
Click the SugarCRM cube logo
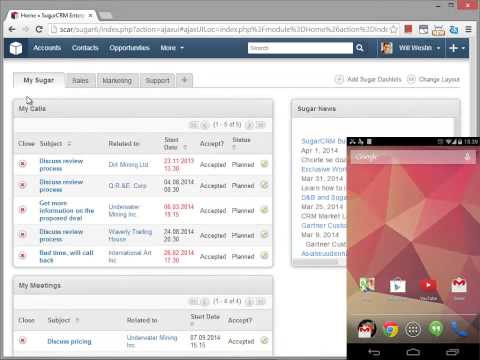tap(16, 48)
